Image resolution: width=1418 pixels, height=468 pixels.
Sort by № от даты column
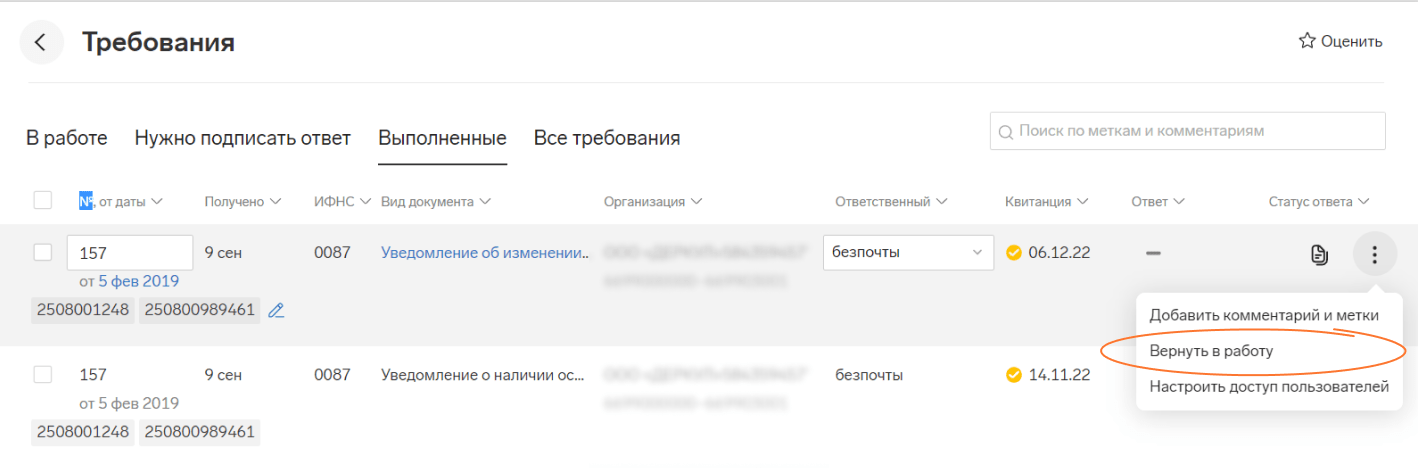121,201
